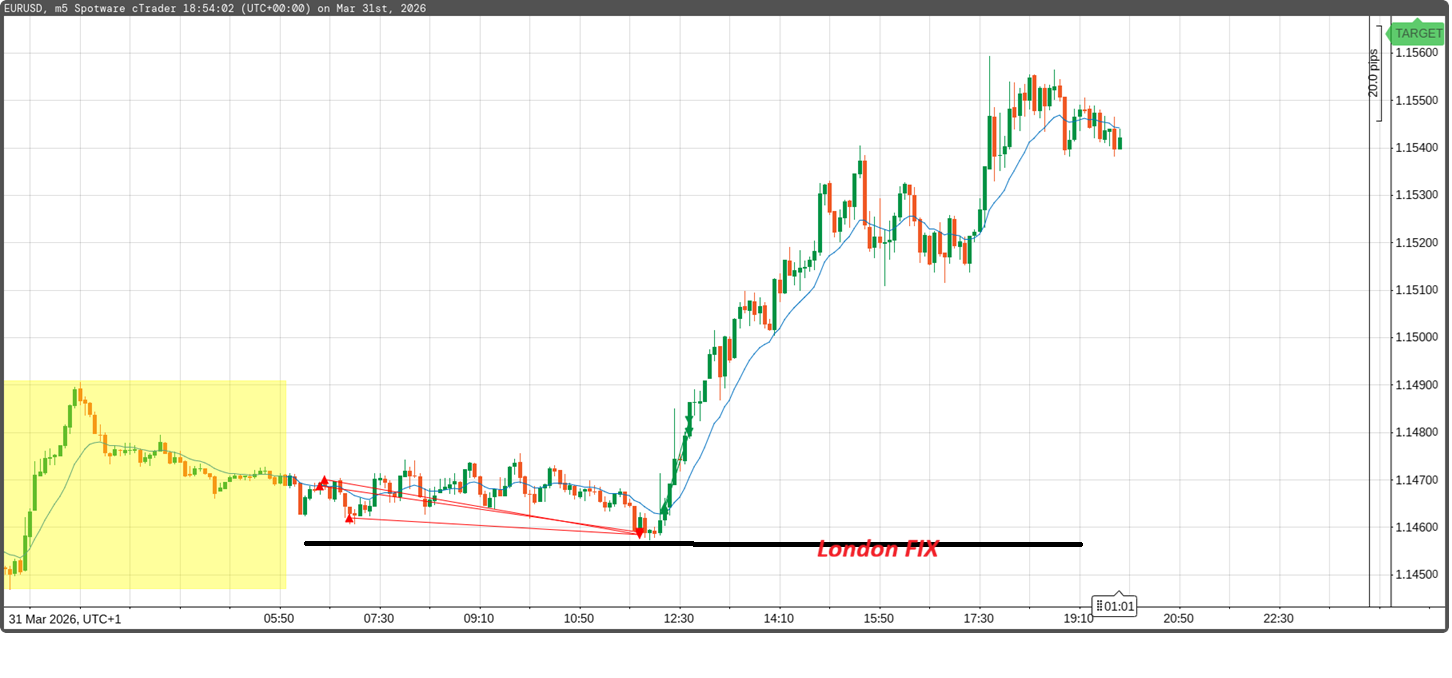Select the 01:01 bar countdown label
This screenshot has height=678, width=1452.
[x=1118, y=606]
